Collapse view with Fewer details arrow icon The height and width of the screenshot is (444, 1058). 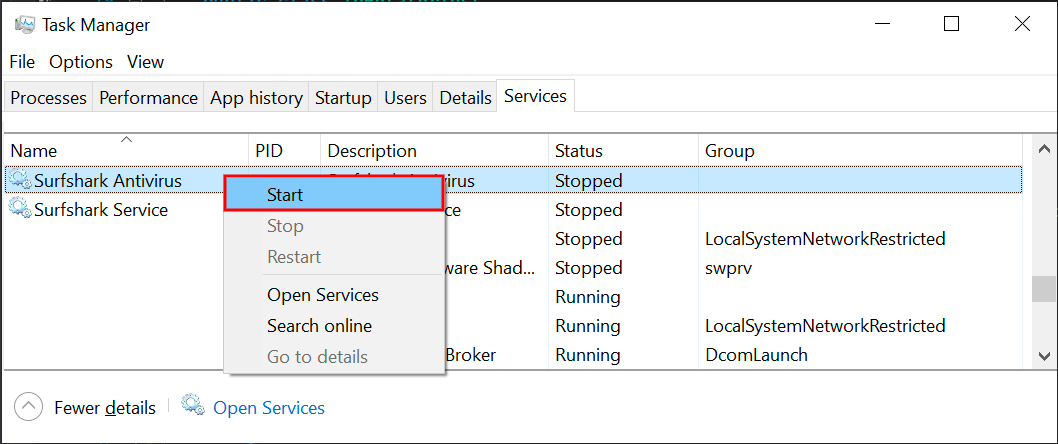30,407
